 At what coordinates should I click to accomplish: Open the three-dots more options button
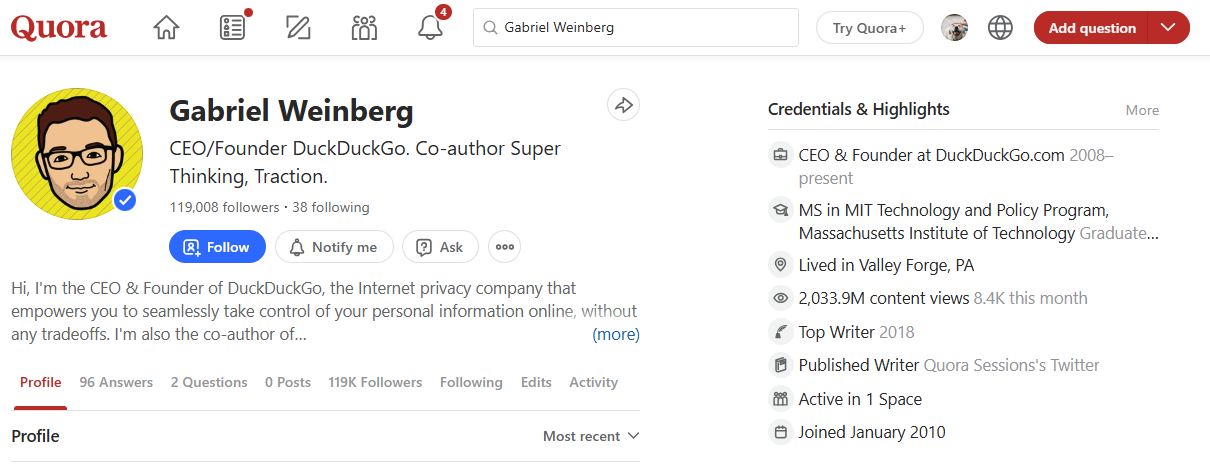coord(505,247)
